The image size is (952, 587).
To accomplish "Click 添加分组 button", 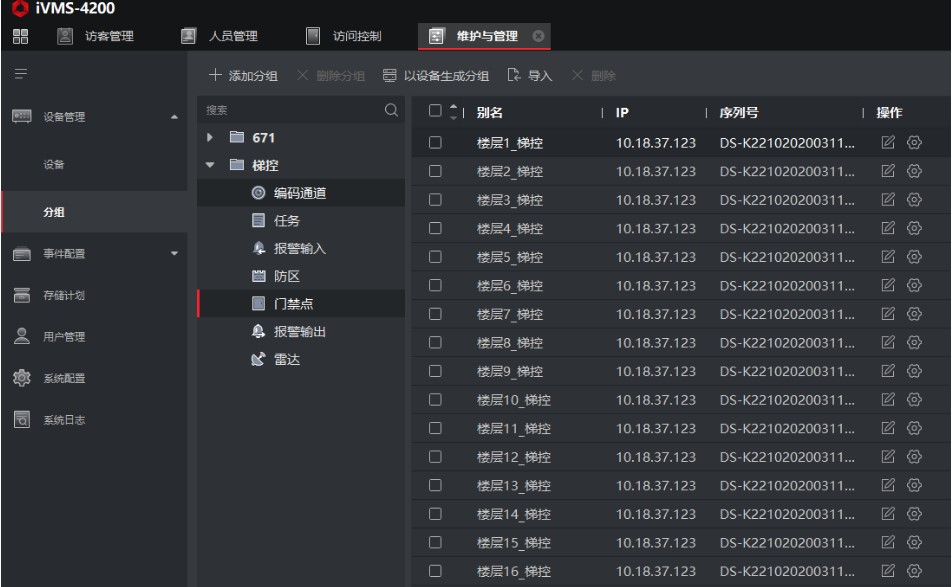I will pyautogui.click(x=243, y=76).
